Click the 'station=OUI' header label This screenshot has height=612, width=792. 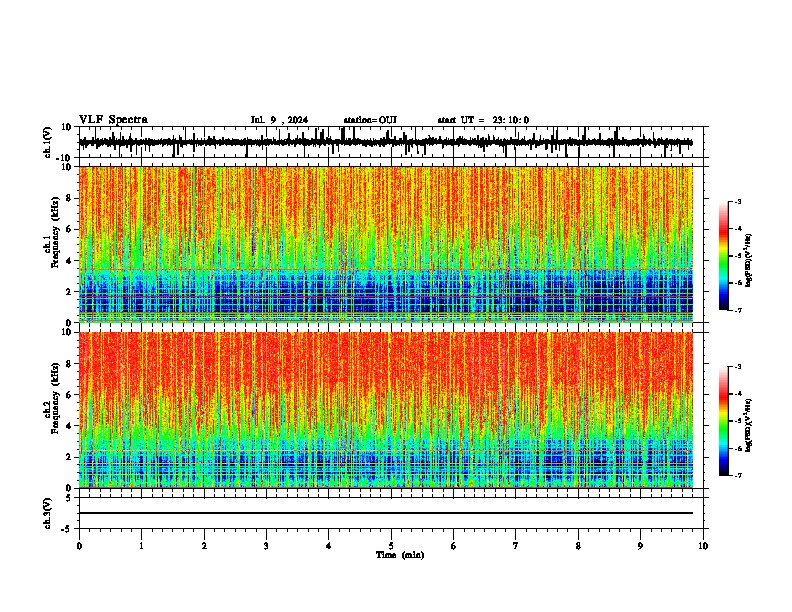370,120
